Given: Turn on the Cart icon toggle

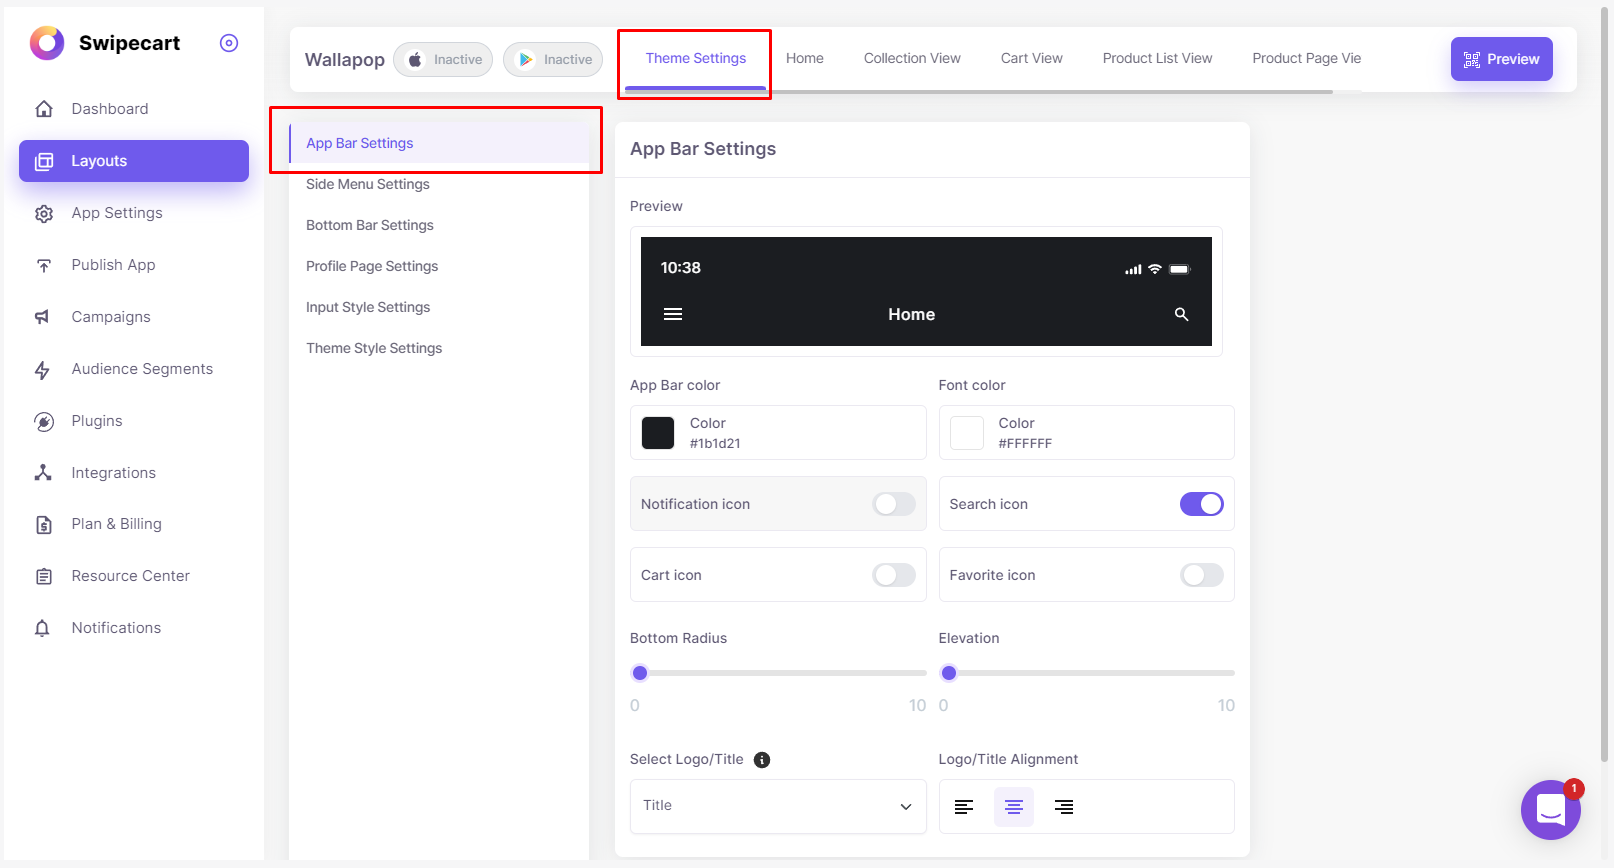Looking at the screenshot, I should point(893,575).
